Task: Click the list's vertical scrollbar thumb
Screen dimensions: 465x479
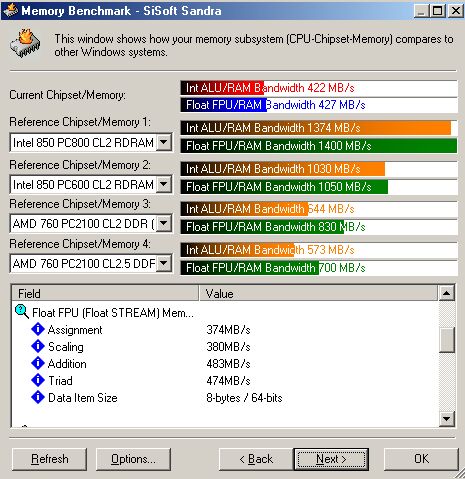Action: point(447,340)
